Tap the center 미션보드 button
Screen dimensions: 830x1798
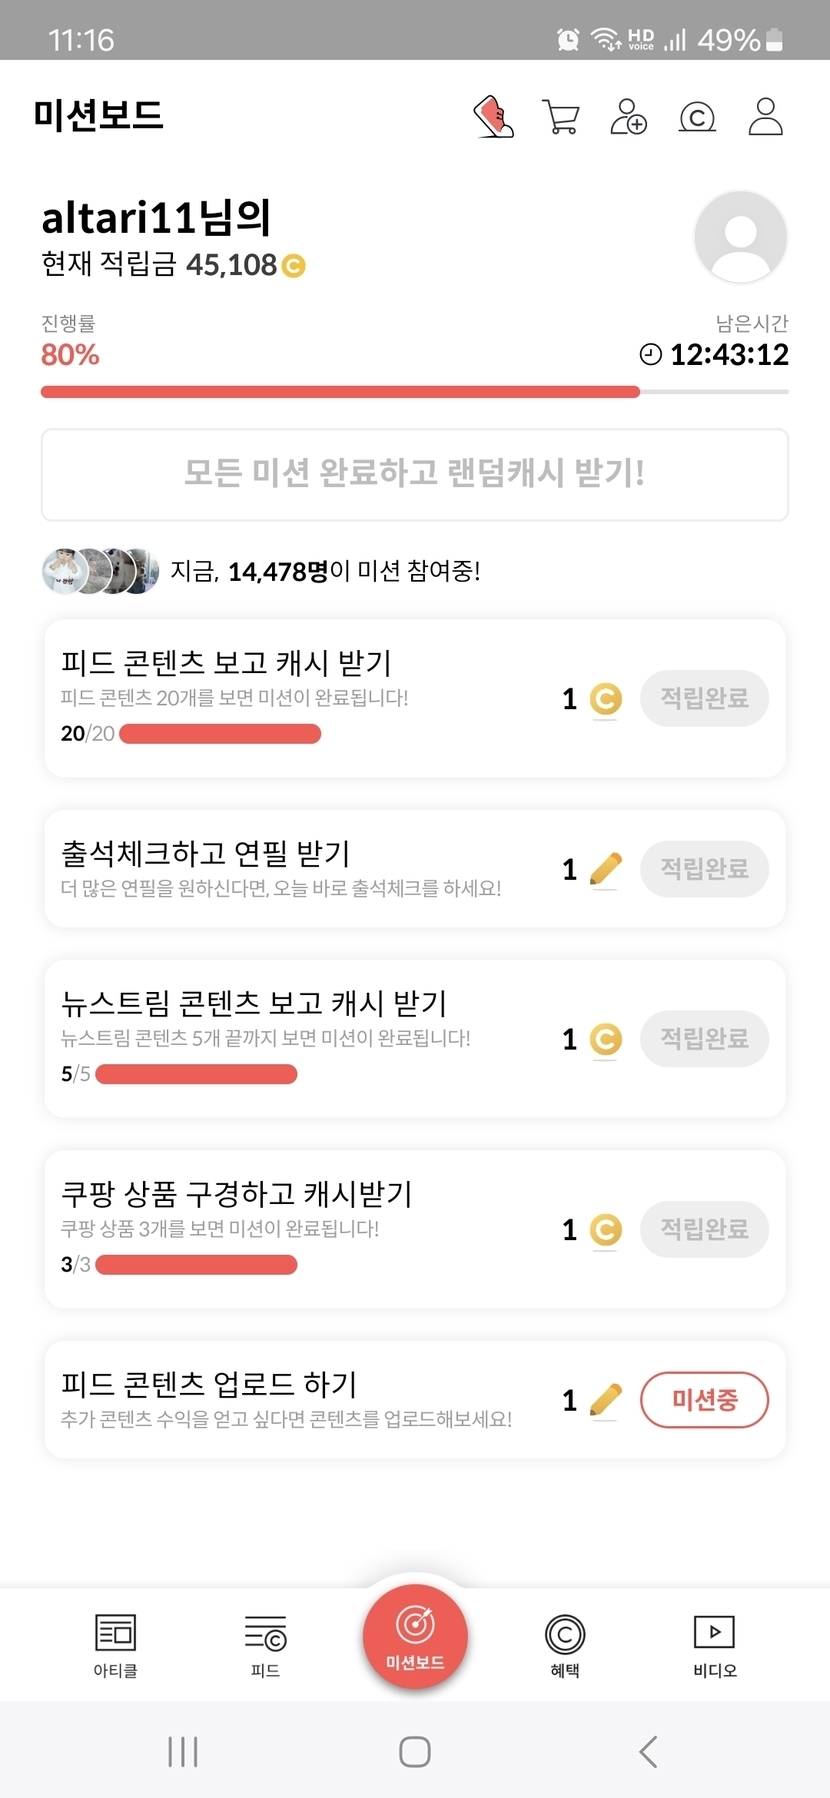(x=415, y=1637)
